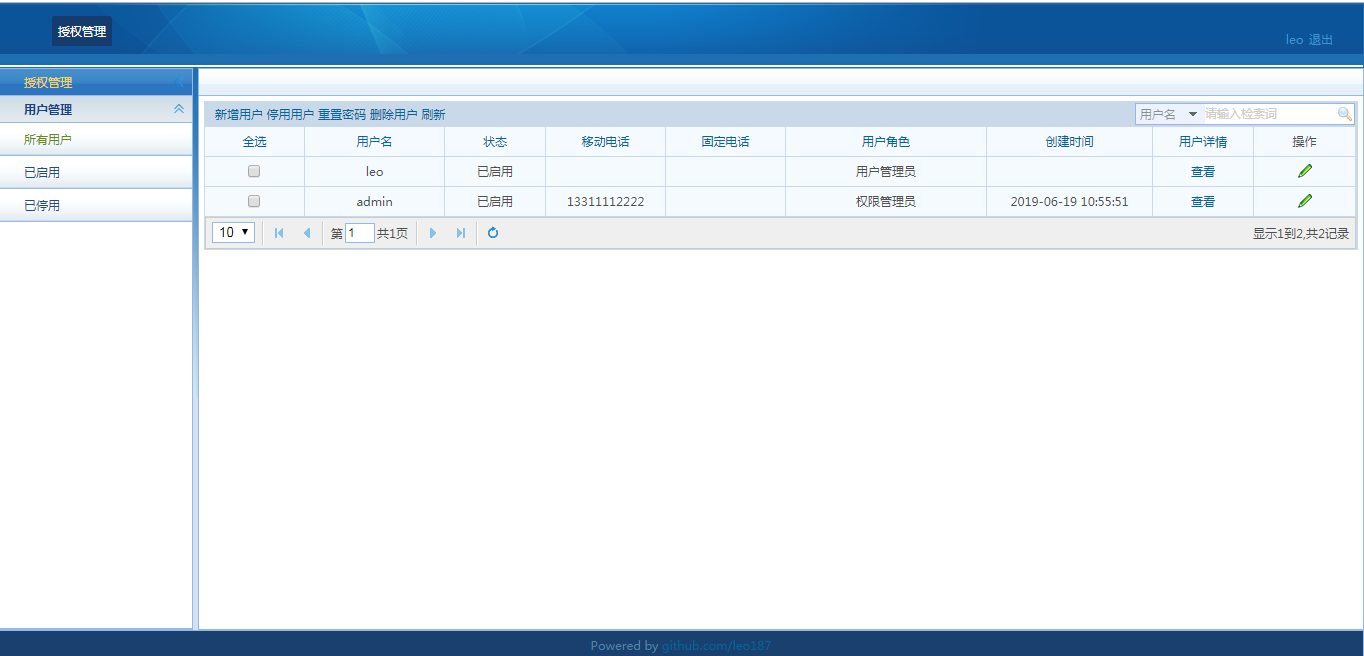Image resolution: width=1364 pixels, height=656 pixels.
Task: Click the 固定电话 column header
Action: click(725, 142)
